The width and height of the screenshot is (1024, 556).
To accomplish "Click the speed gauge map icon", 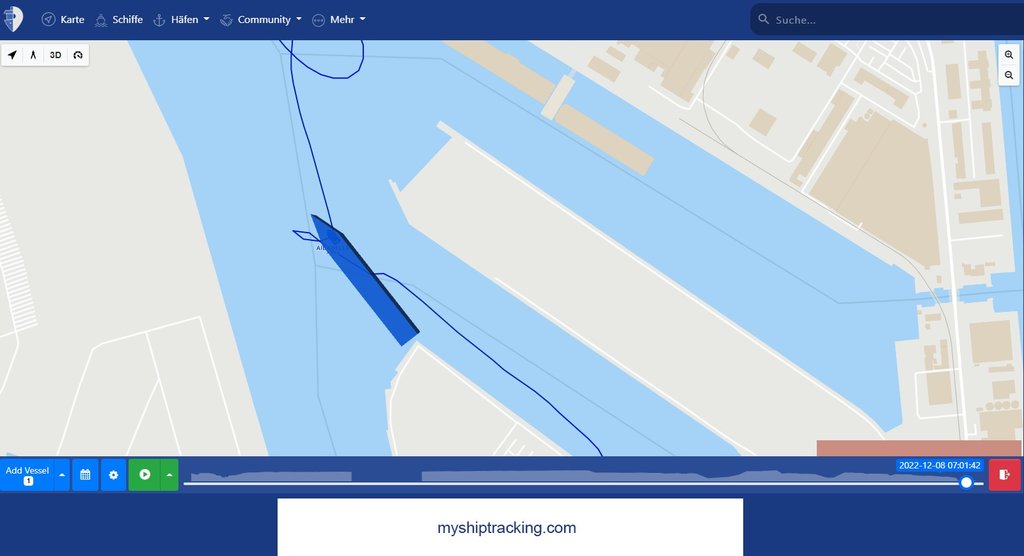I will 78,55.
